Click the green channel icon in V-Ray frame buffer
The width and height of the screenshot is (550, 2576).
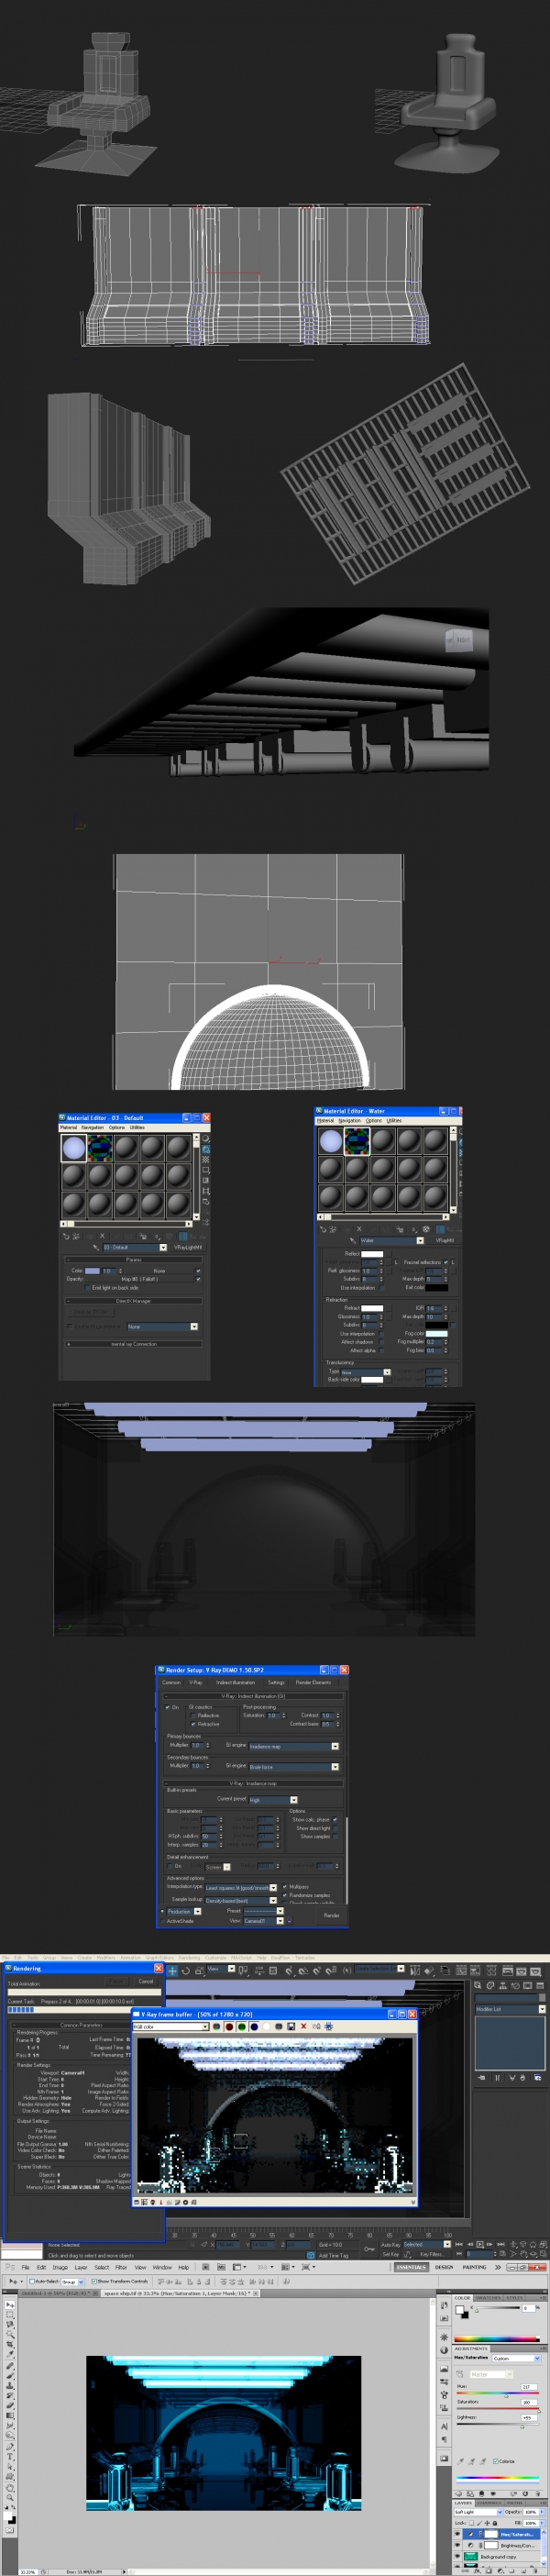[x=242, y=2027]
